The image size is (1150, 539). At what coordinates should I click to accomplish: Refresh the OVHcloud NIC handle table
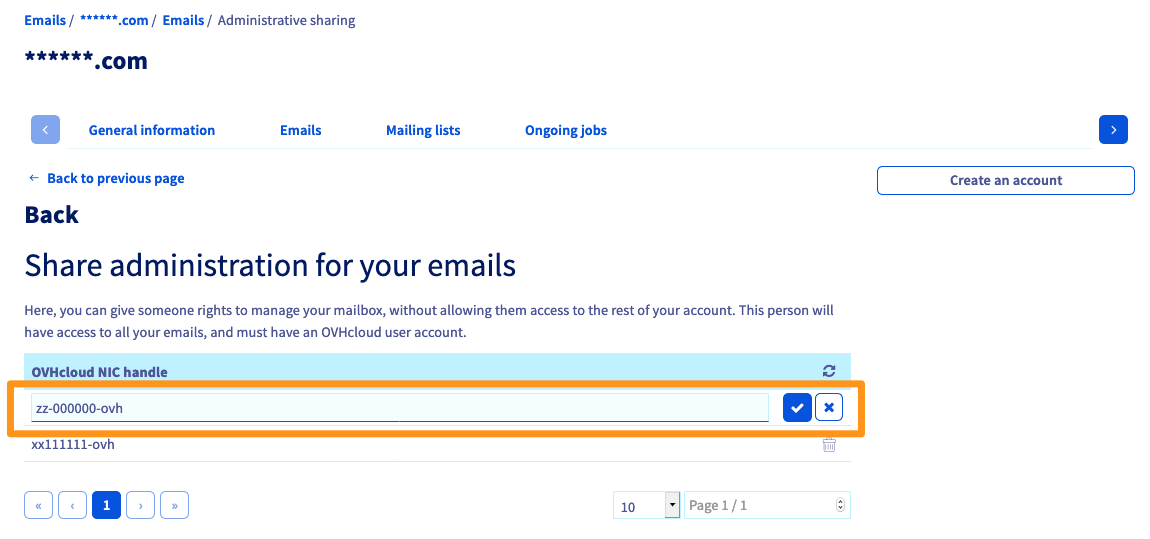(x=829, y=371)
